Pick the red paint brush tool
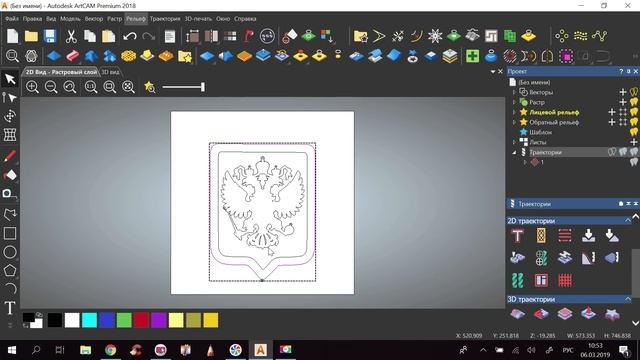640x360 pixels. 10,156
